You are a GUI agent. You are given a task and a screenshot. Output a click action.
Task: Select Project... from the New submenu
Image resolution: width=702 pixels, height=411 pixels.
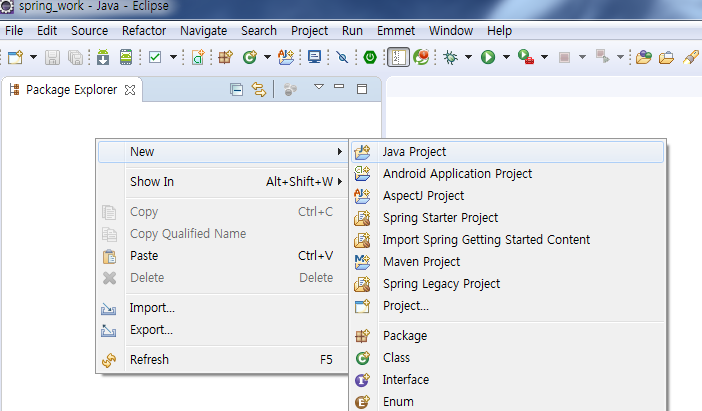pos(508,306)
